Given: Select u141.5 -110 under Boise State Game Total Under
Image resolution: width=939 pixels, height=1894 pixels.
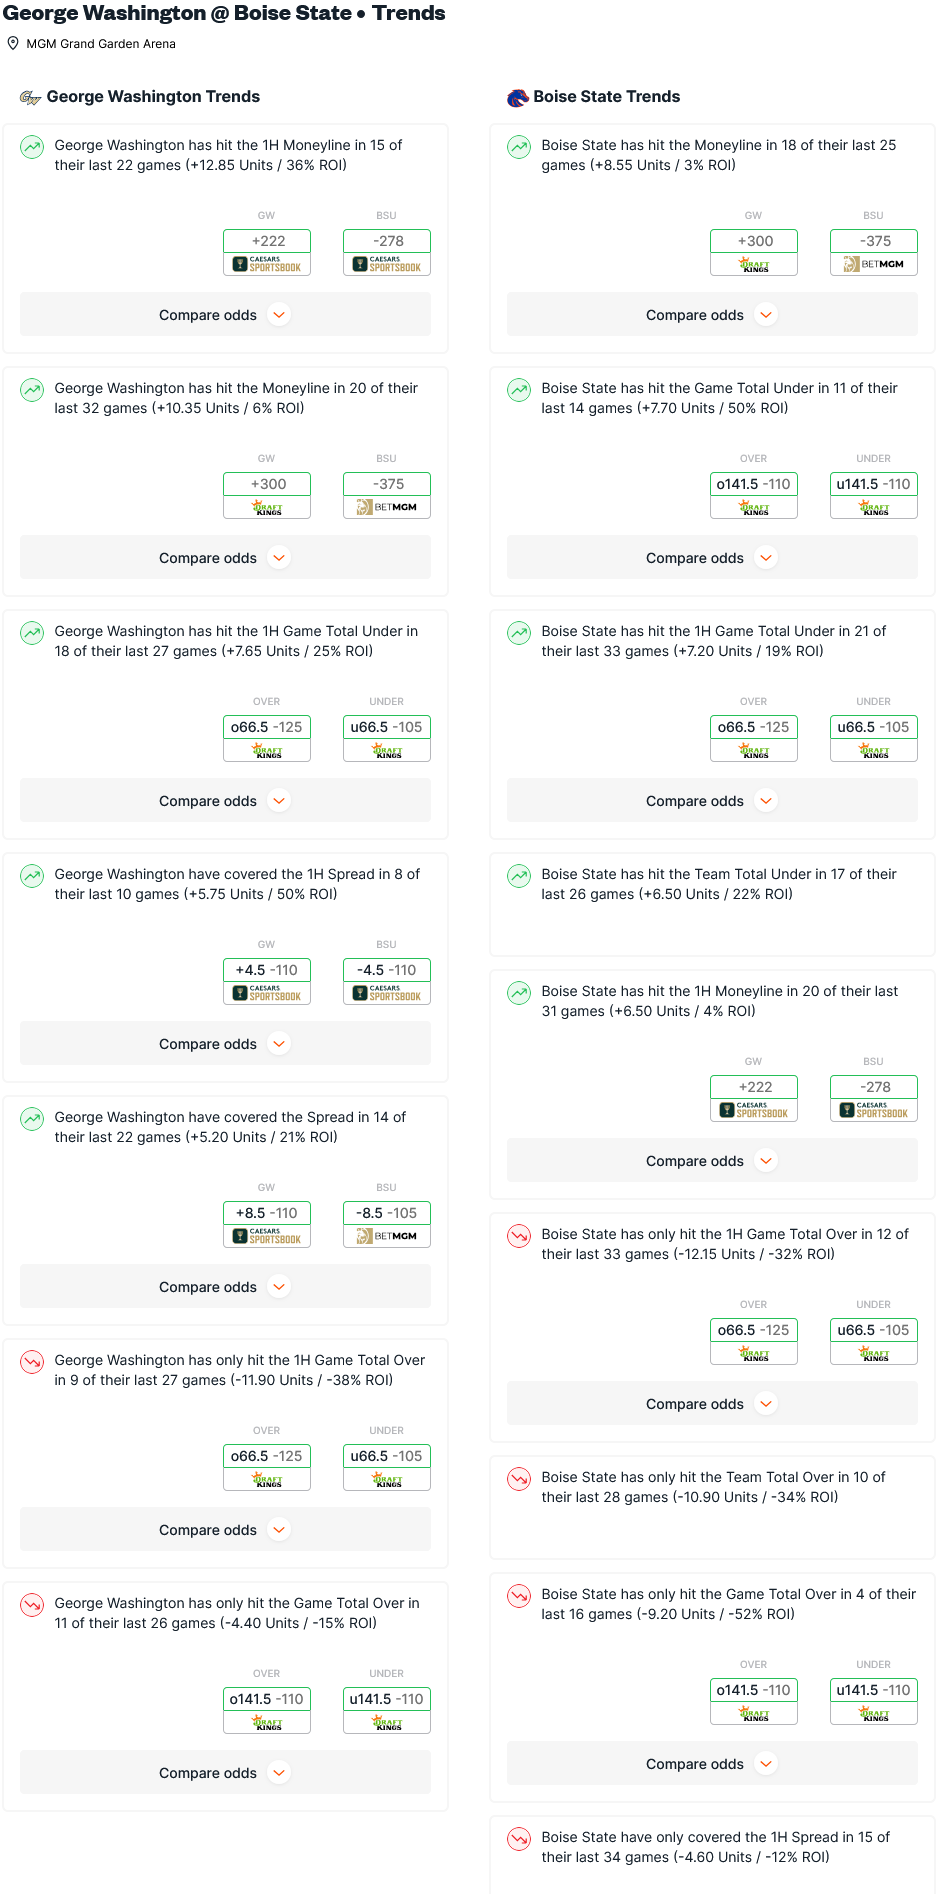Looking at the screenshot, I should click(874, 484).
